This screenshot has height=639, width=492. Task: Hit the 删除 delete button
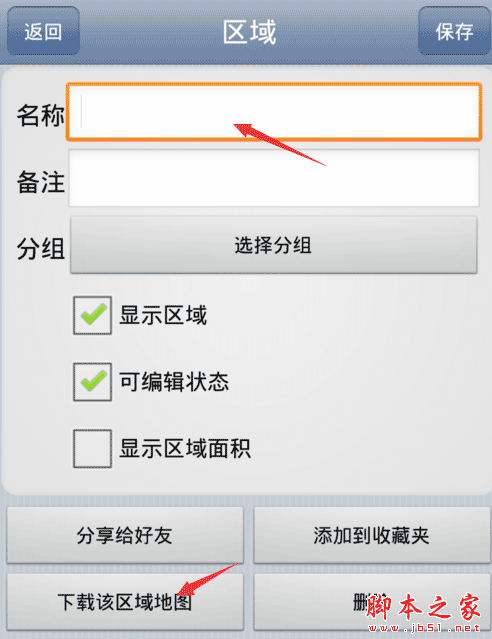372,602
